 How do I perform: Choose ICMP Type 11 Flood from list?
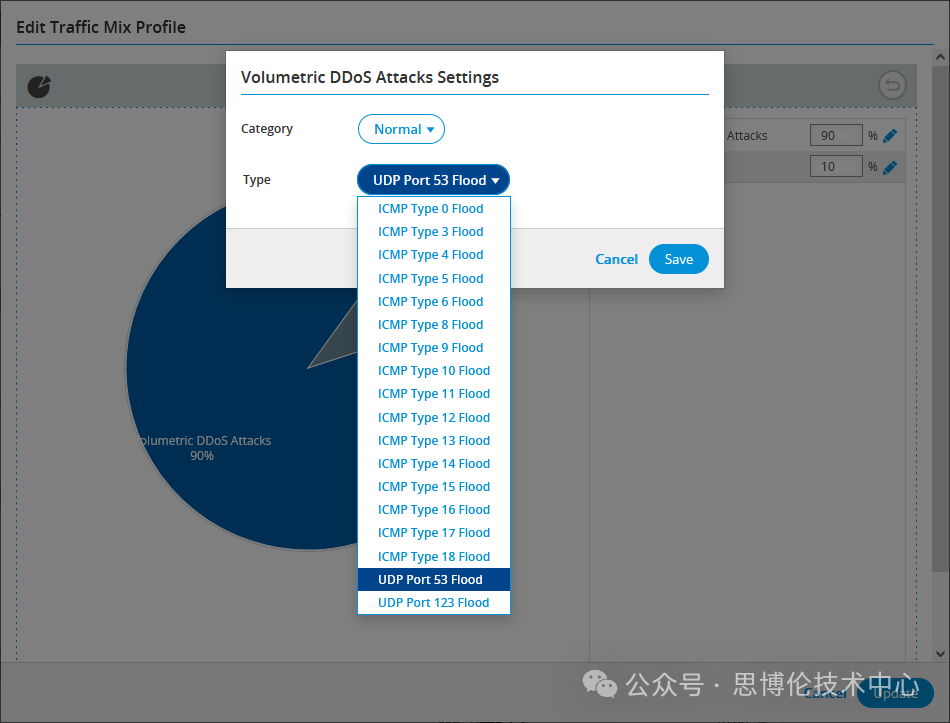pyautogui.click(x=433, y=394)
